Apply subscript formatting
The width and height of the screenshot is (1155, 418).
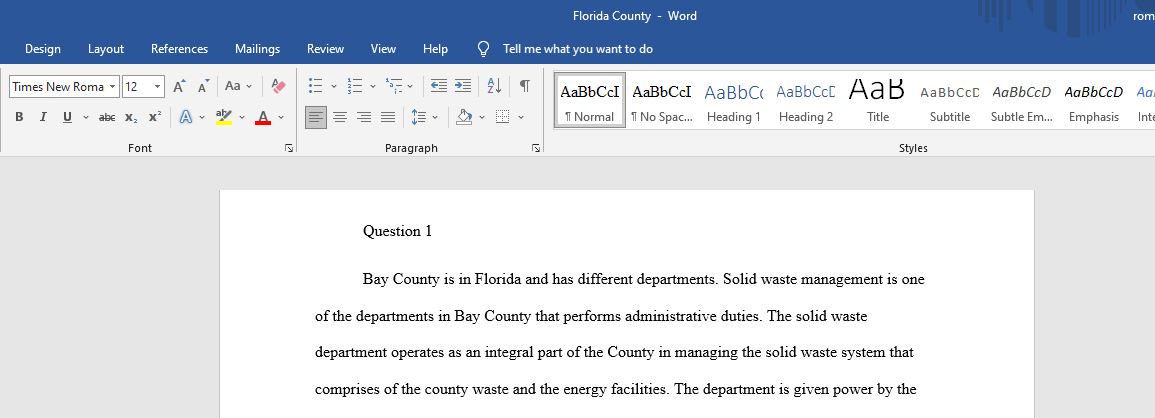(131, 116)
